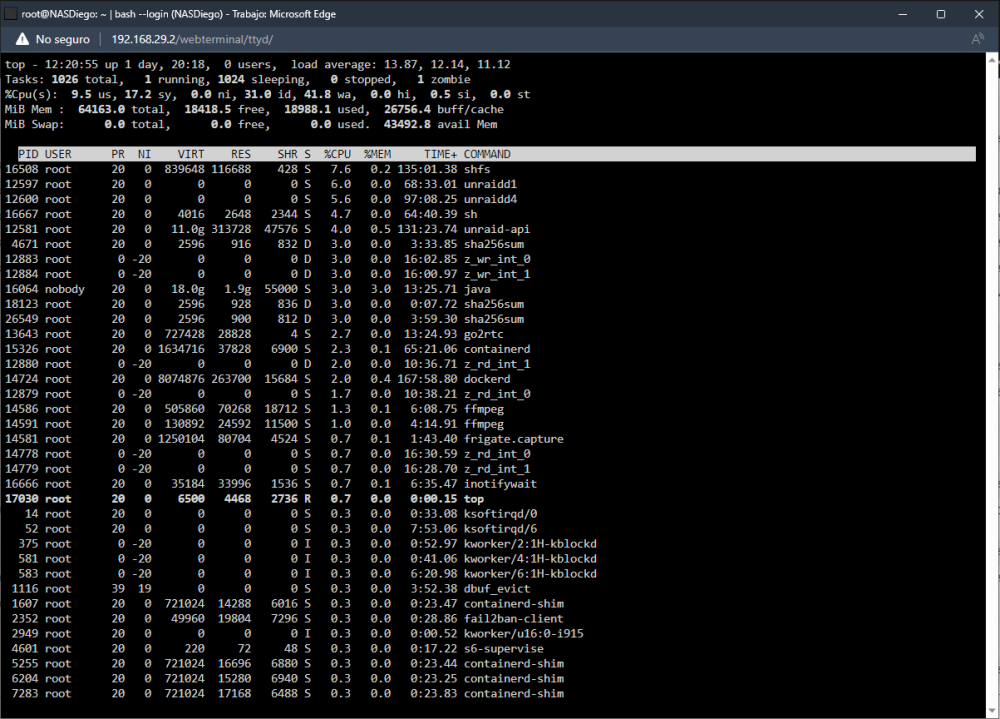
Task: Click PID 16508 in process list
Action: click(x=22, y=169)
